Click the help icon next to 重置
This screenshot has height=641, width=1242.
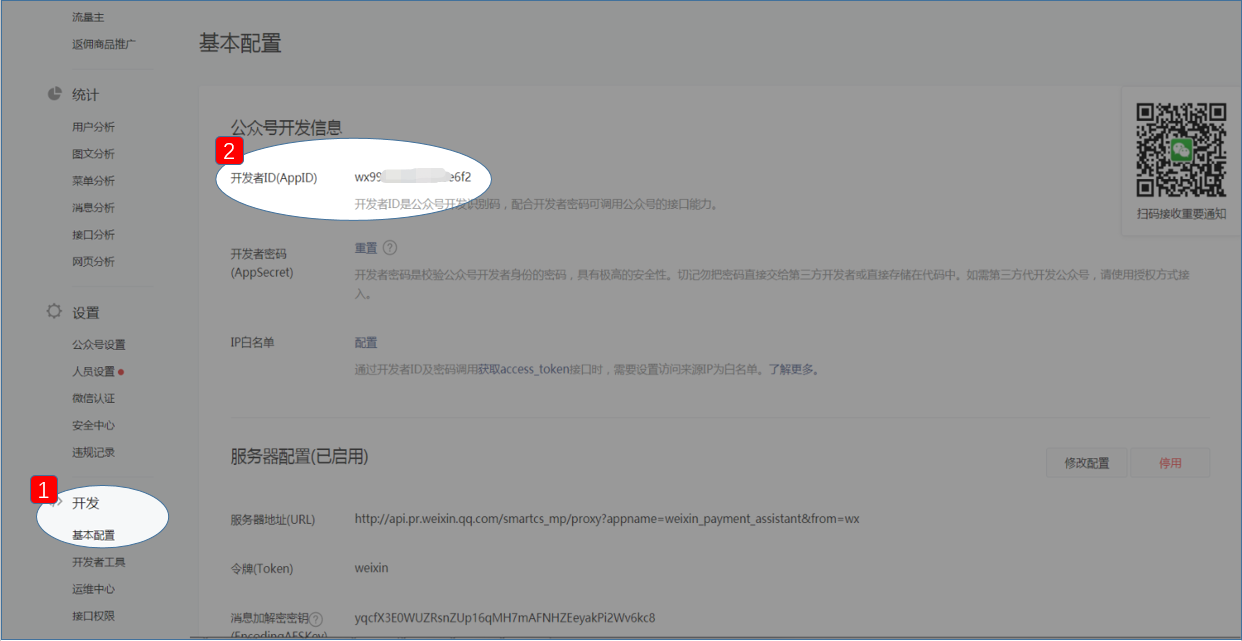[390, 248]
